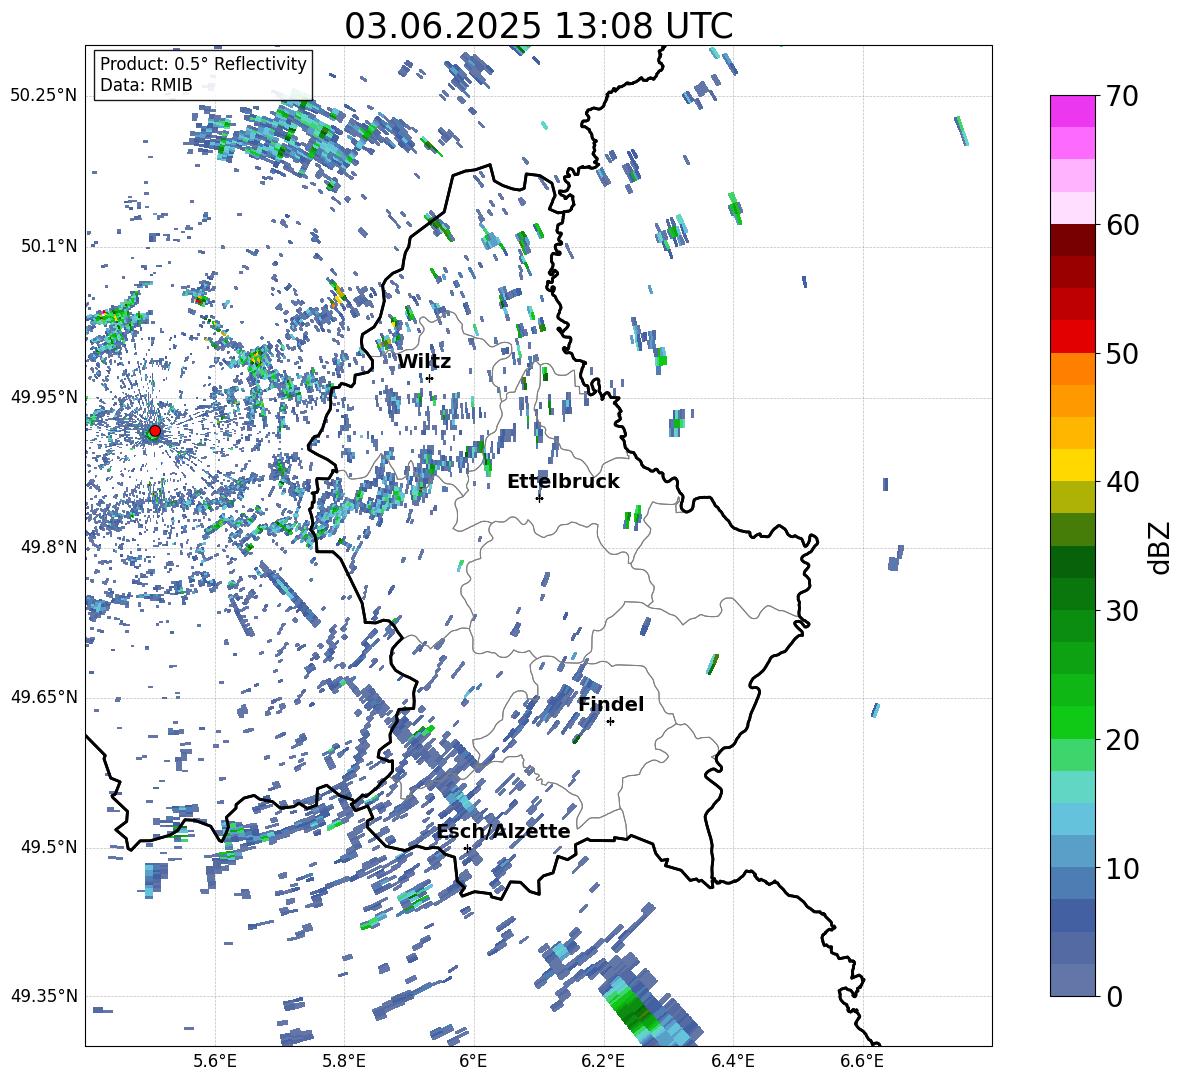The height and width of the screenshot is (1081, 1184).
Task: Click the red radar station marker
Action: pyautogui.click(x=155, y=431)
